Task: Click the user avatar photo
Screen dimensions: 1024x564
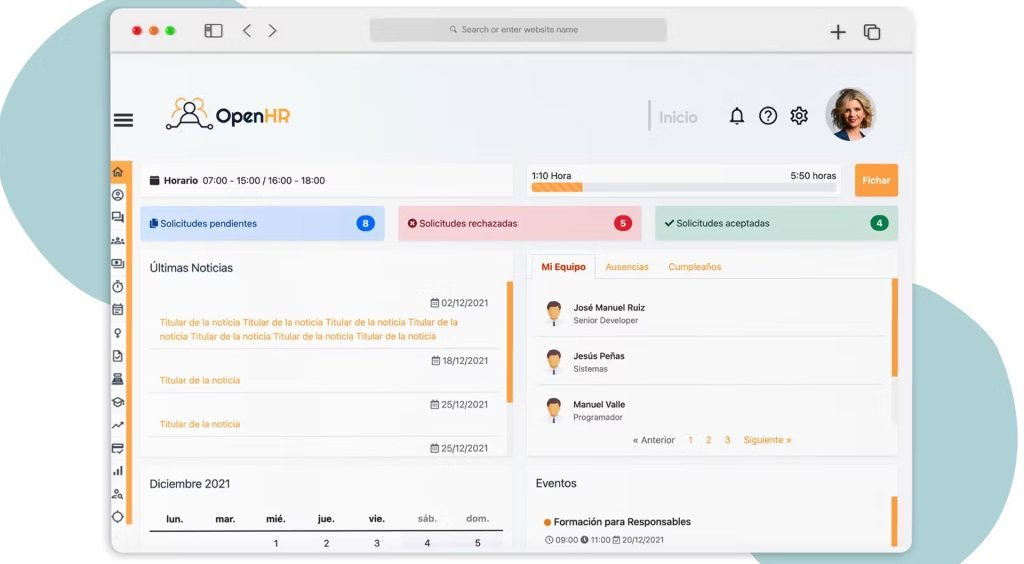Action: point(851,114)
